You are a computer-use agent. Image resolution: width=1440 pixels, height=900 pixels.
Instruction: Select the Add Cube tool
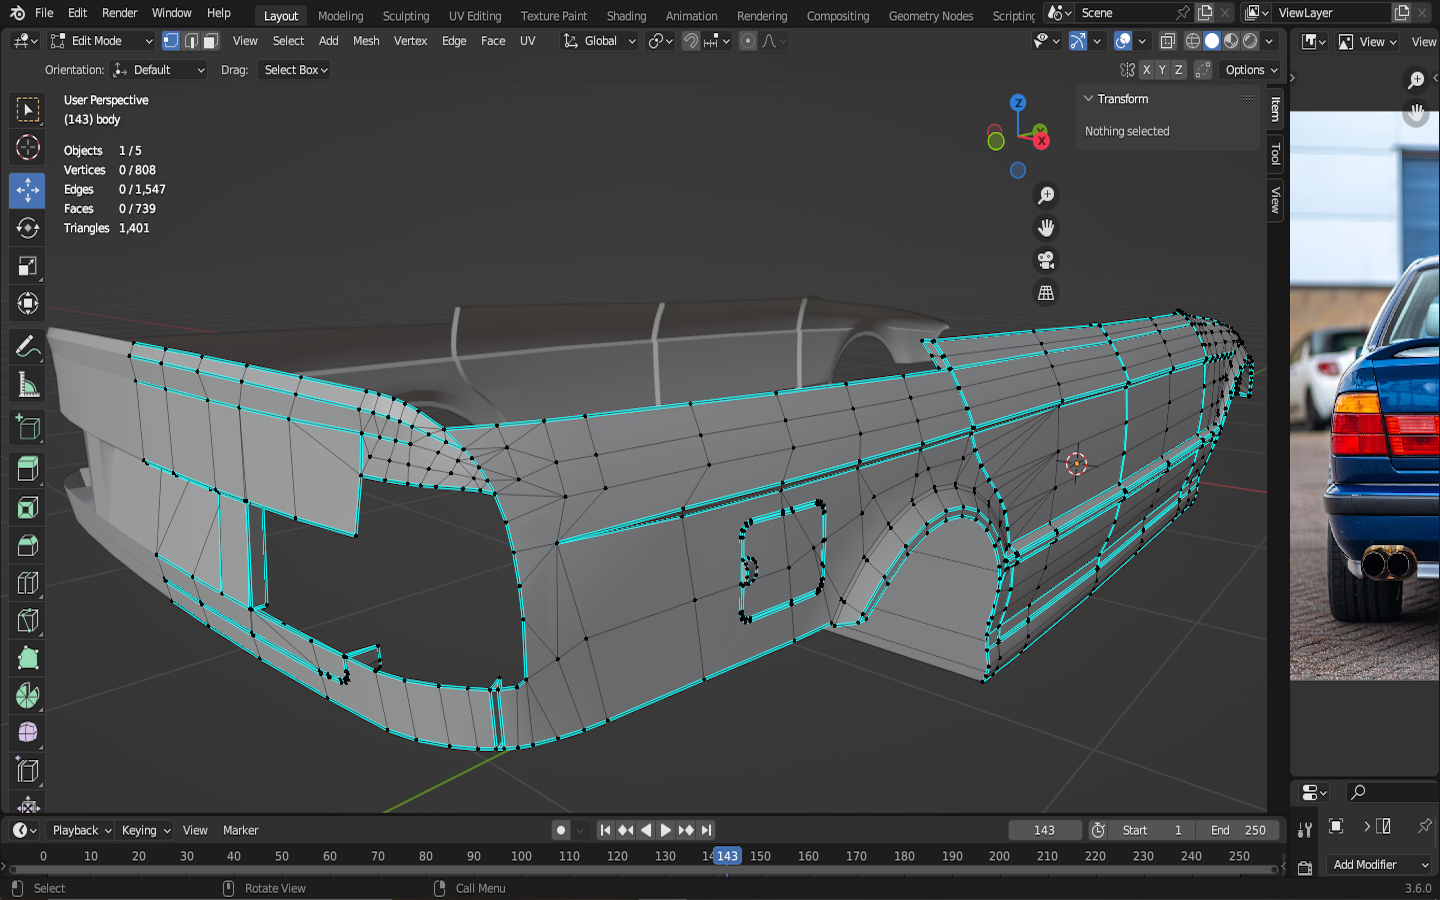[x=27, y=428]
